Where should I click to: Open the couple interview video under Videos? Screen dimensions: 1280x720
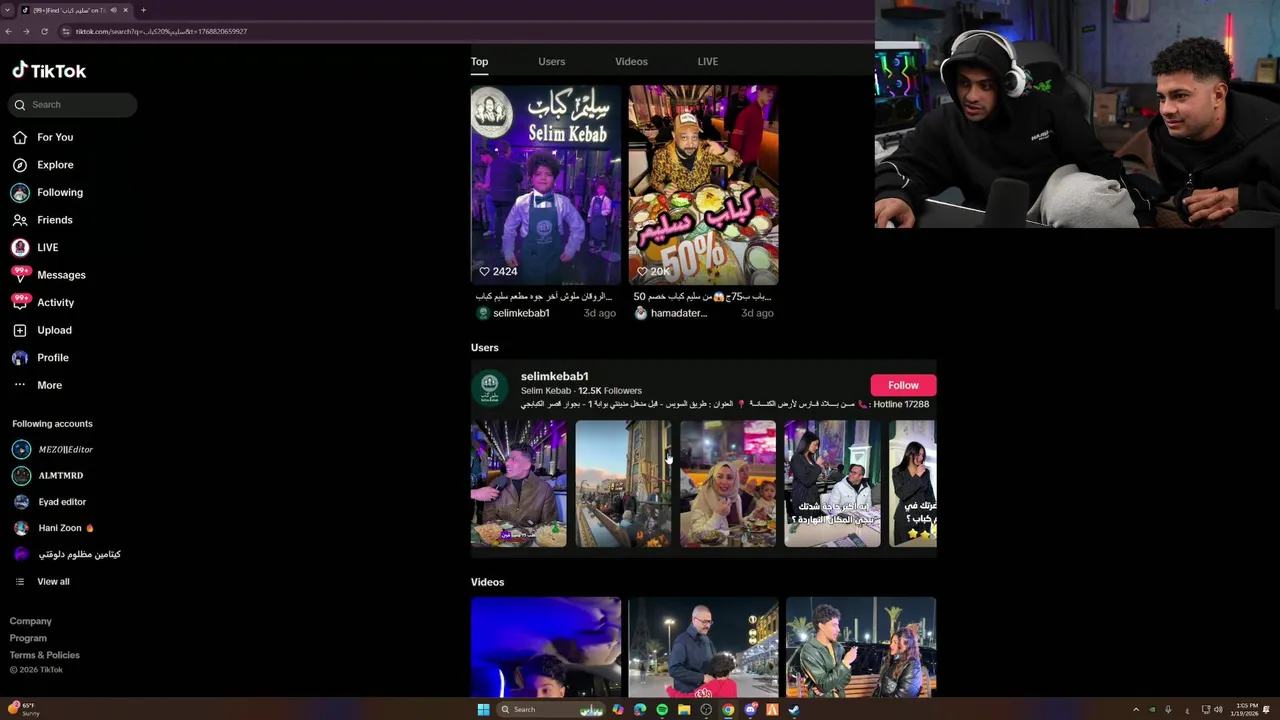point(861,647)
